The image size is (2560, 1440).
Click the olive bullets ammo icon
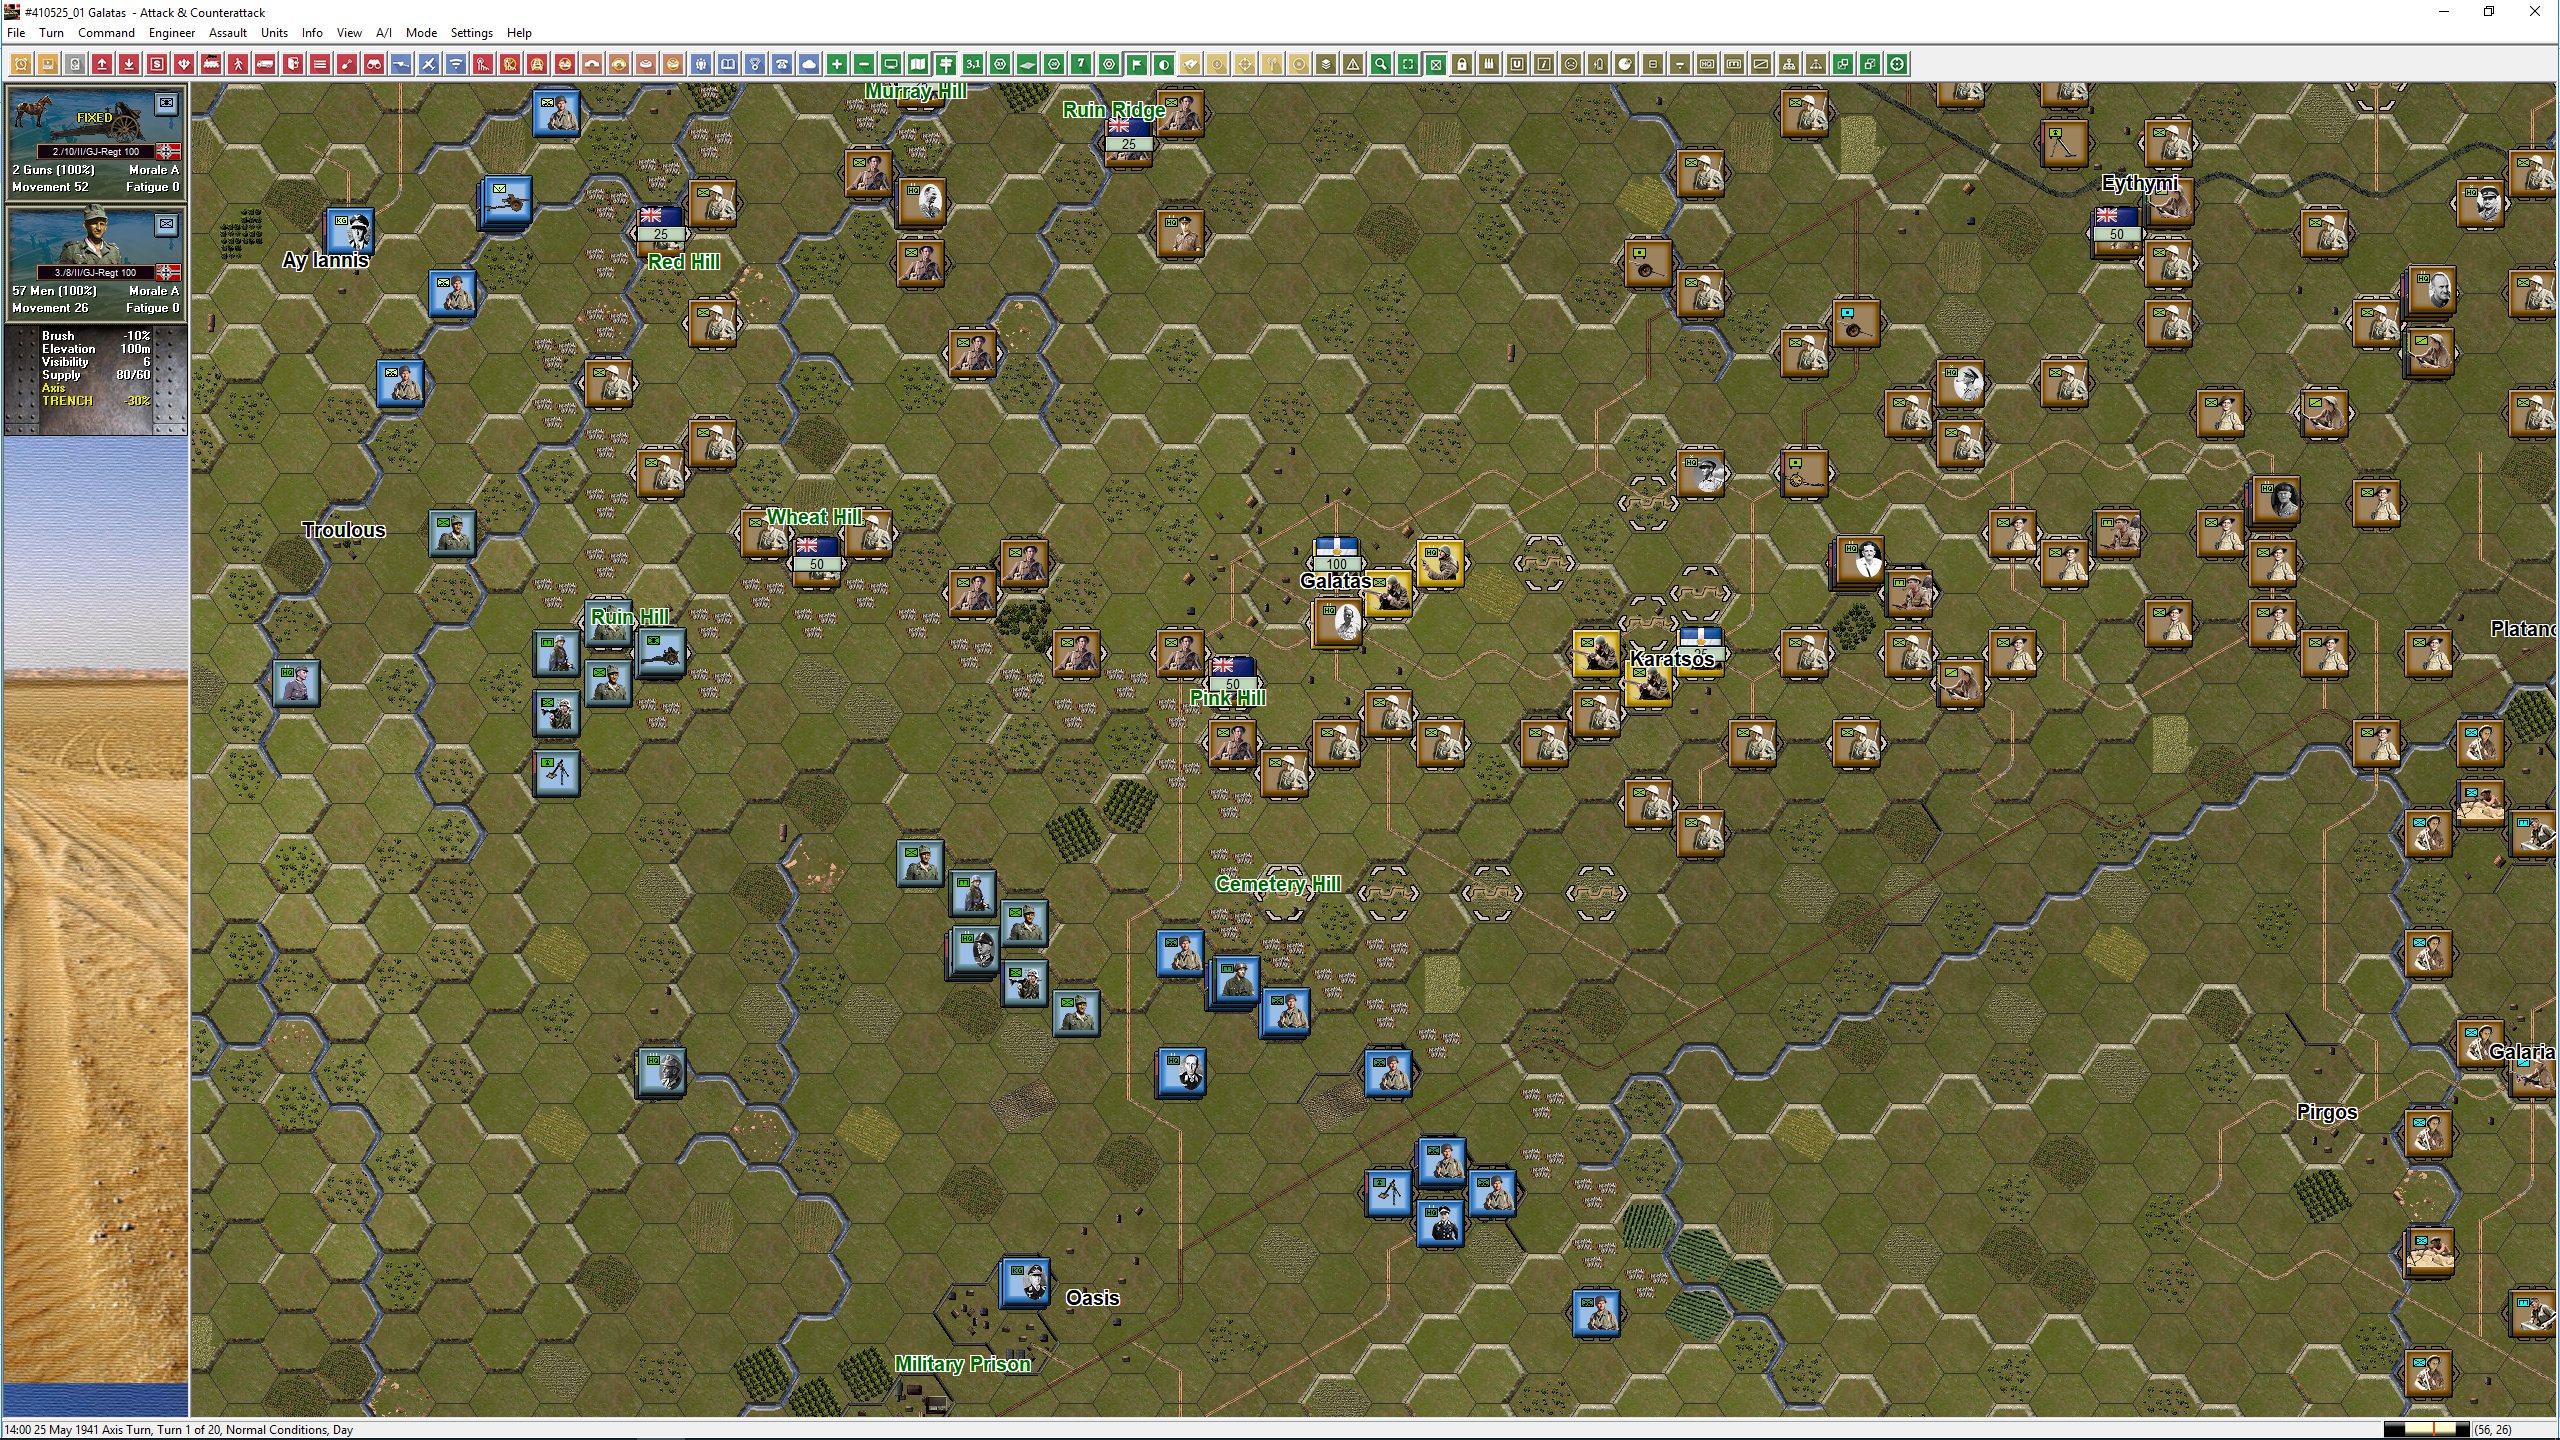pyautogui.click(x=1489, y=65)
